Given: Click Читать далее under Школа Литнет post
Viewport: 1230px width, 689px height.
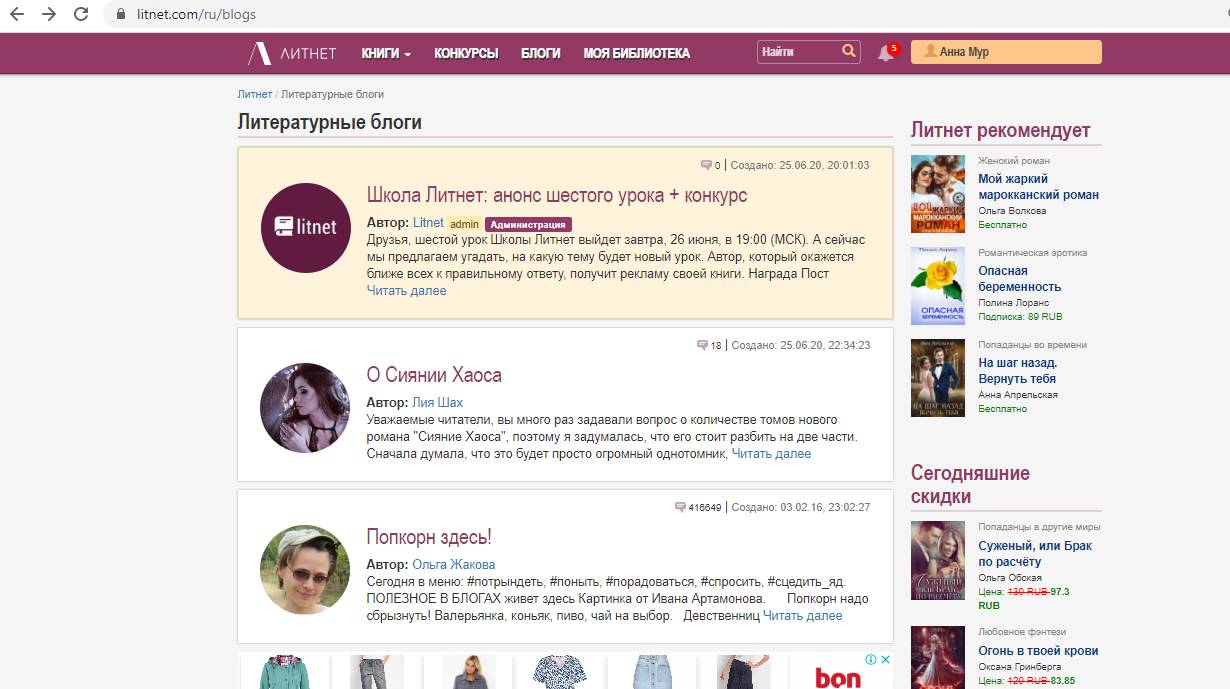Looking at the screenshot, I should click(406, 291).
